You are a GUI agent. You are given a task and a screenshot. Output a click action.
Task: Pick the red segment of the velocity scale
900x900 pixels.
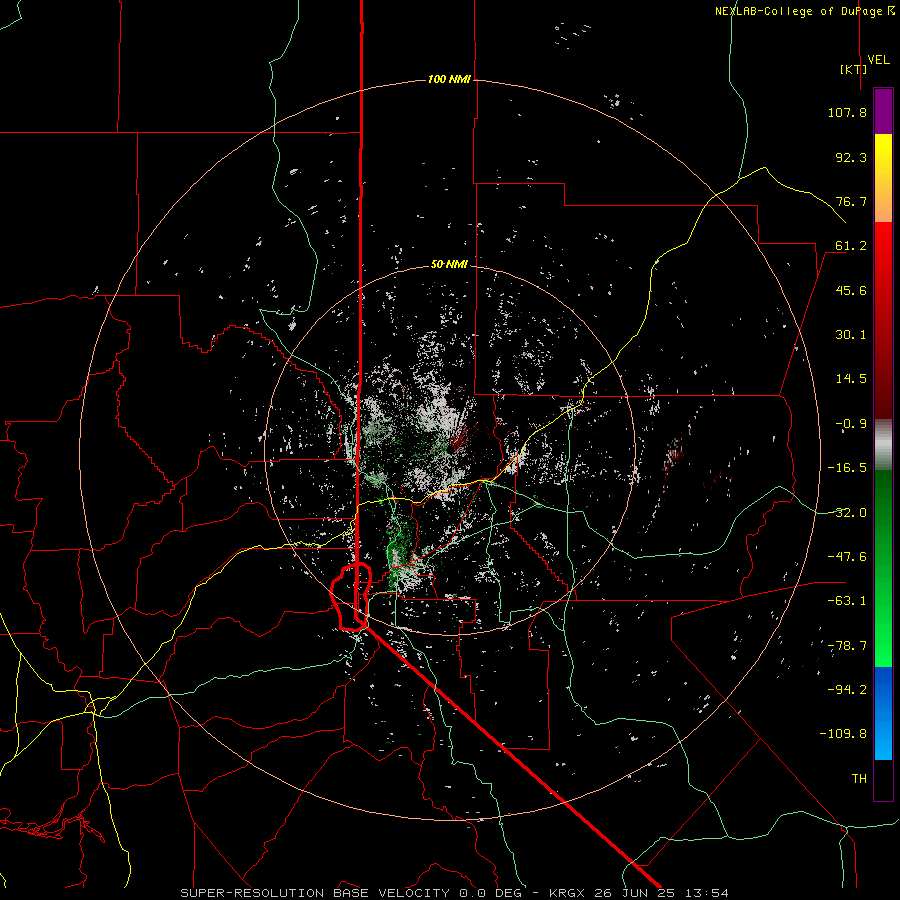883,320
